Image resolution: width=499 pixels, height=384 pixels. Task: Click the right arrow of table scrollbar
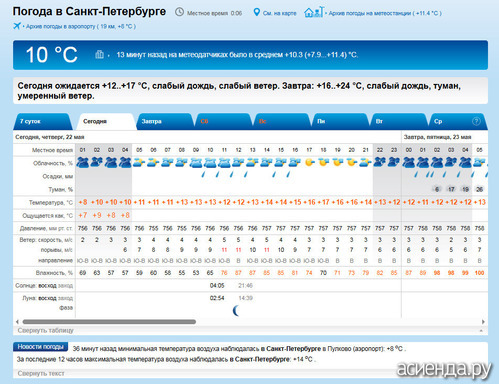pyautogui.click(x=483, y=322)
